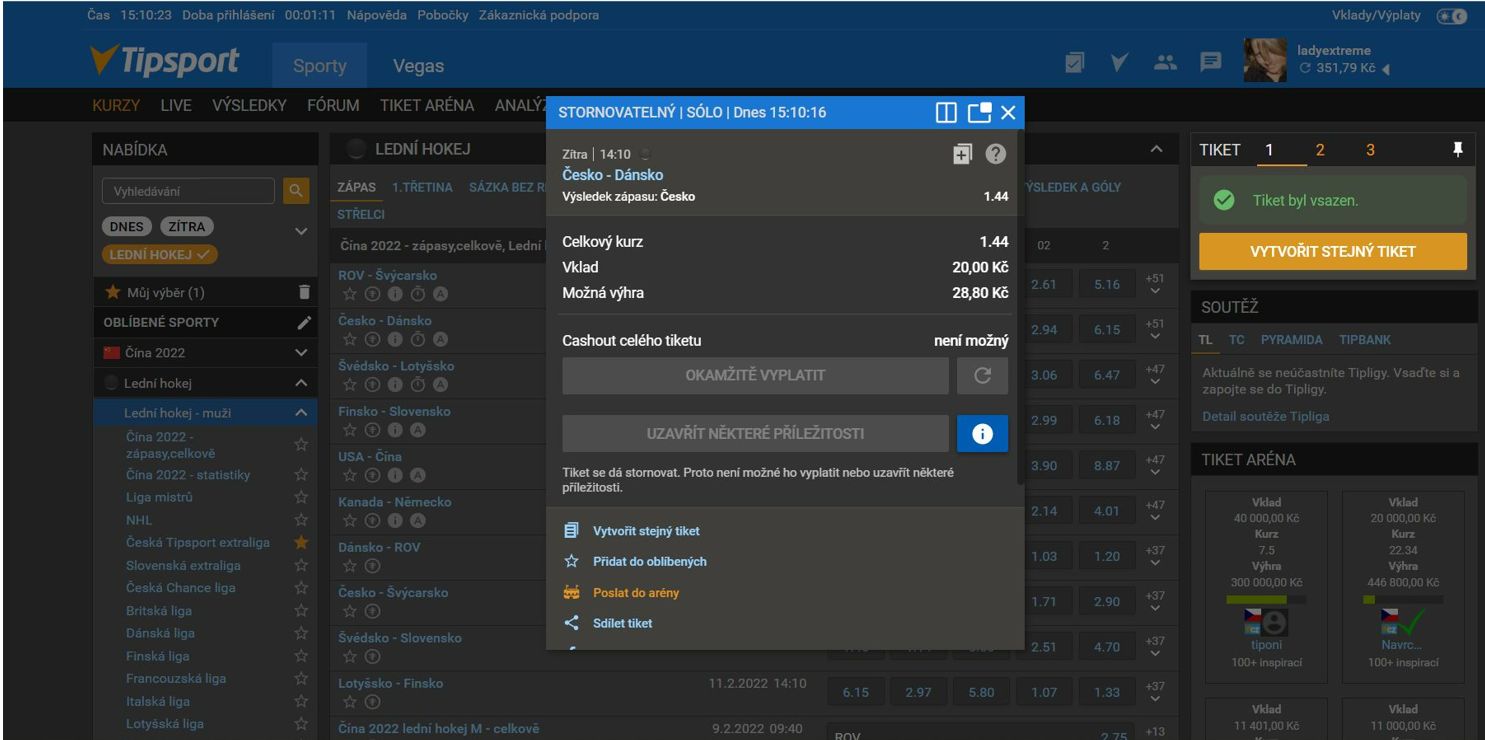Click the blue info button beside Uzavřít některé příležitosti
Image resolution: width=1485 pixels, height=740 pixels.
(x=982, y=434)
